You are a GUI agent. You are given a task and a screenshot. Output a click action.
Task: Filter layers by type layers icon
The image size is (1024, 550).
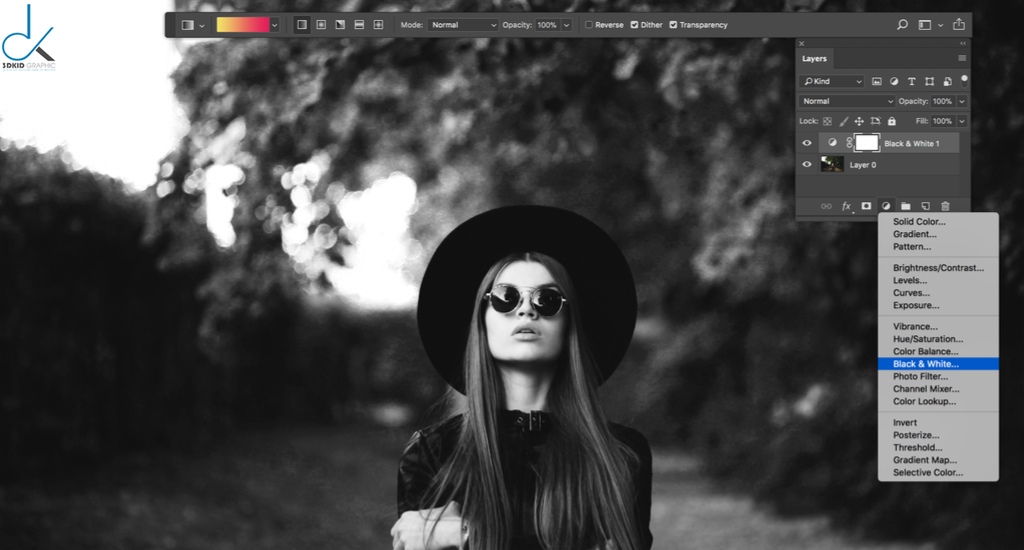[912, 82]
